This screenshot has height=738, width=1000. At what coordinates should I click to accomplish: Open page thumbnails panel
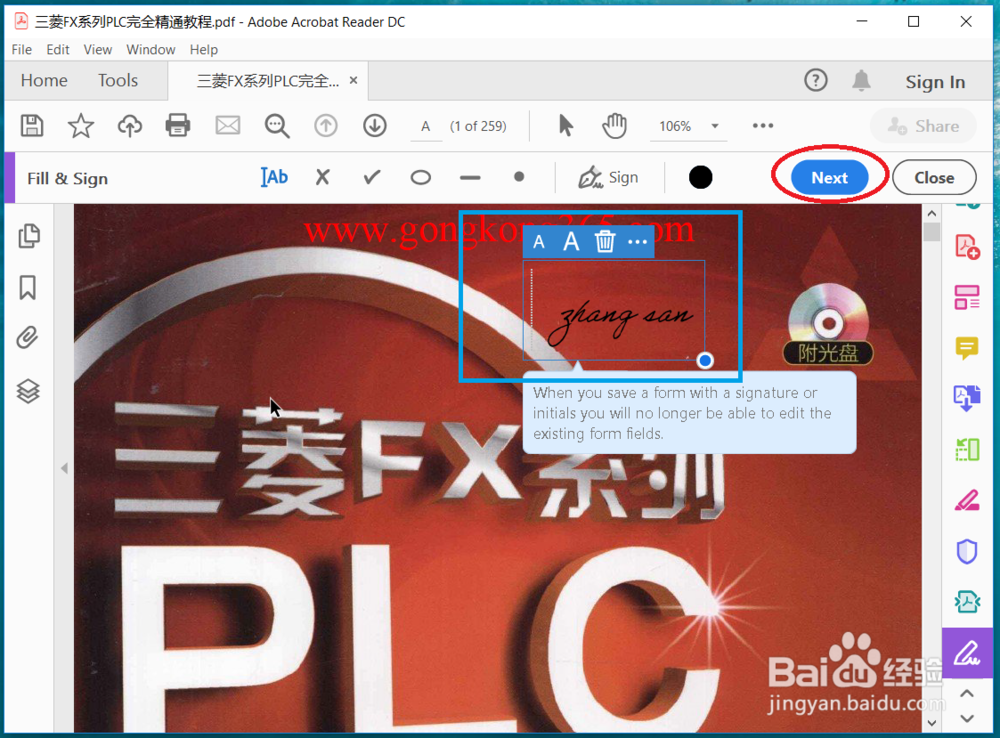click(29, 236)
